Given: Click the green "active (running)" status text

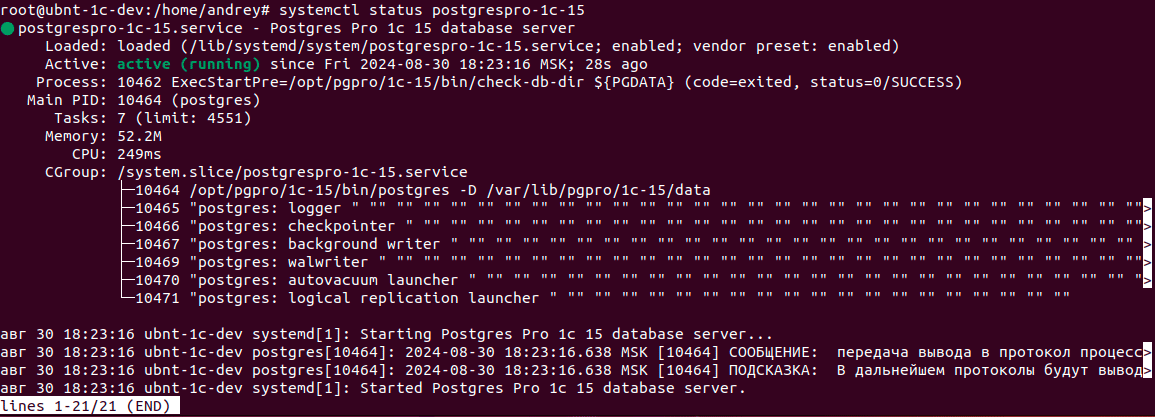Looking at the screenshot, I should point(188,64).
